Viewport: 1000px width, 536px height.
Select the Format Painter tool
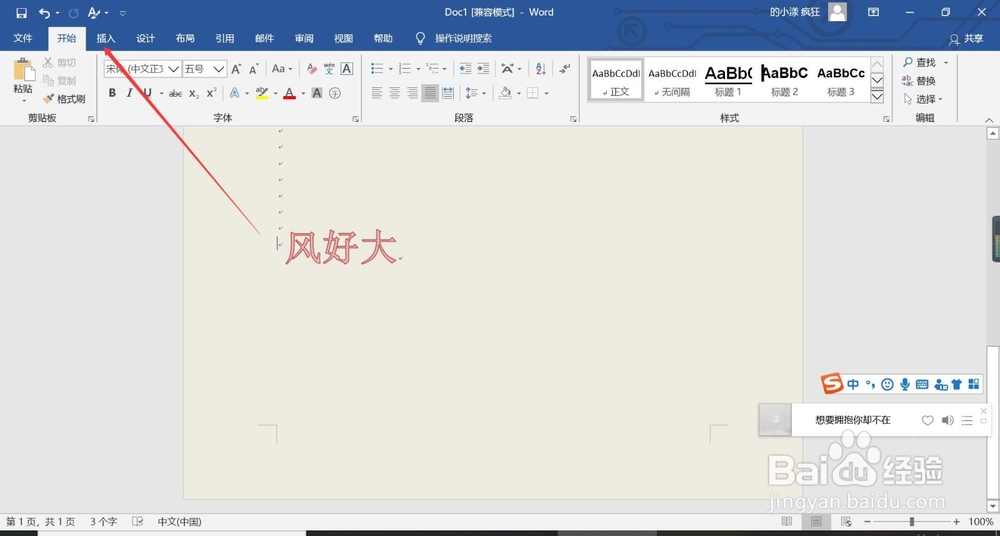pos(64,99)
